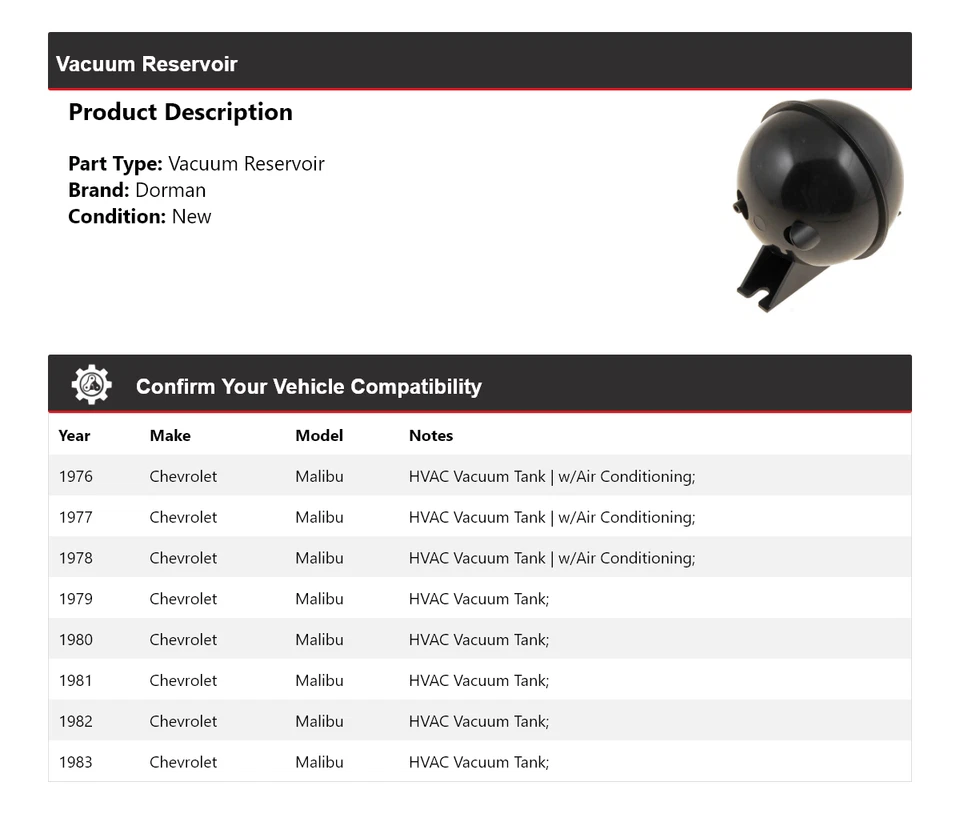Select the 1979 Chevrolet Malibu row
This screenshot has width=960, height=814.
click(479, 599)
